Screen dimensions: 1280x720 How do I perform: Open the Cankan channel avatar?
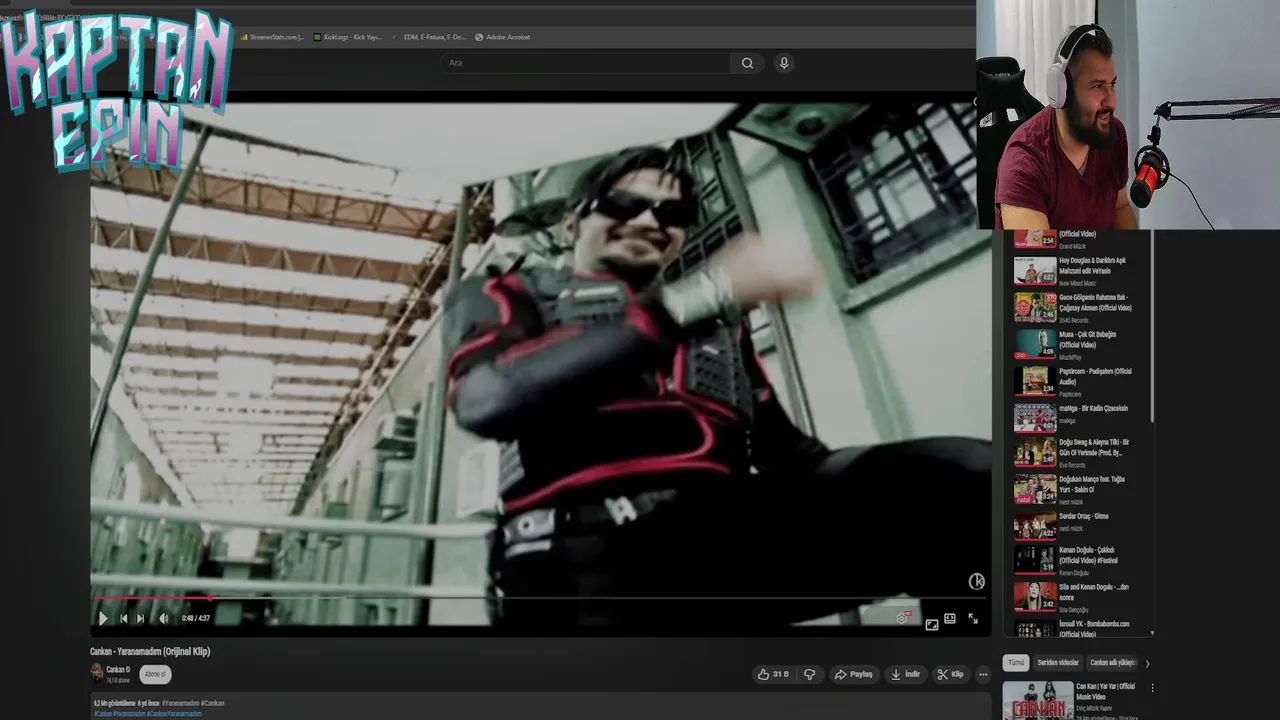97,673
